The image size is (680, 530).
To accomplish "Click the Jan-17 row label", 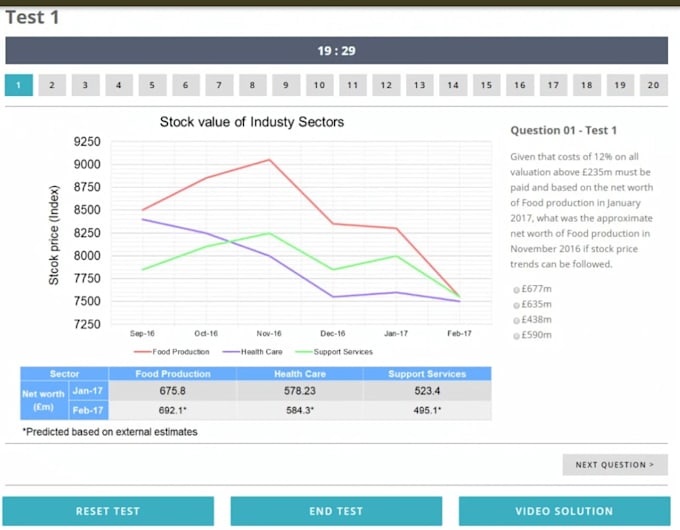I will coord(88,391).
